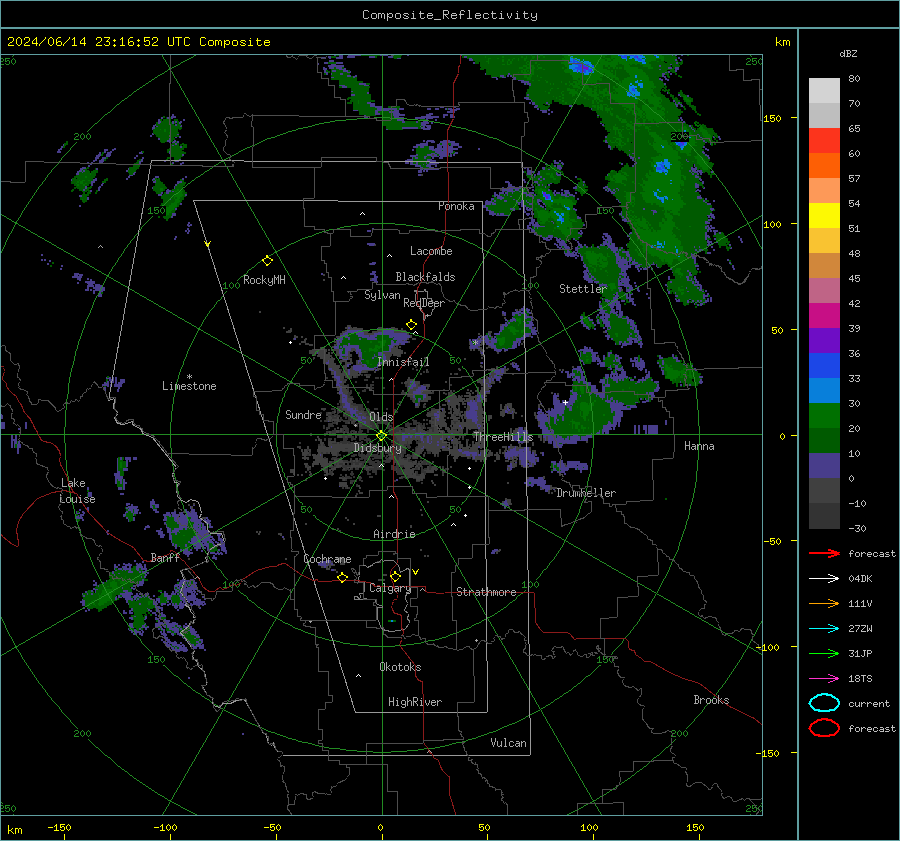Screen dimensions: 900x841
Task: Click the dBZ legend heading
Action: pos(848,53)
